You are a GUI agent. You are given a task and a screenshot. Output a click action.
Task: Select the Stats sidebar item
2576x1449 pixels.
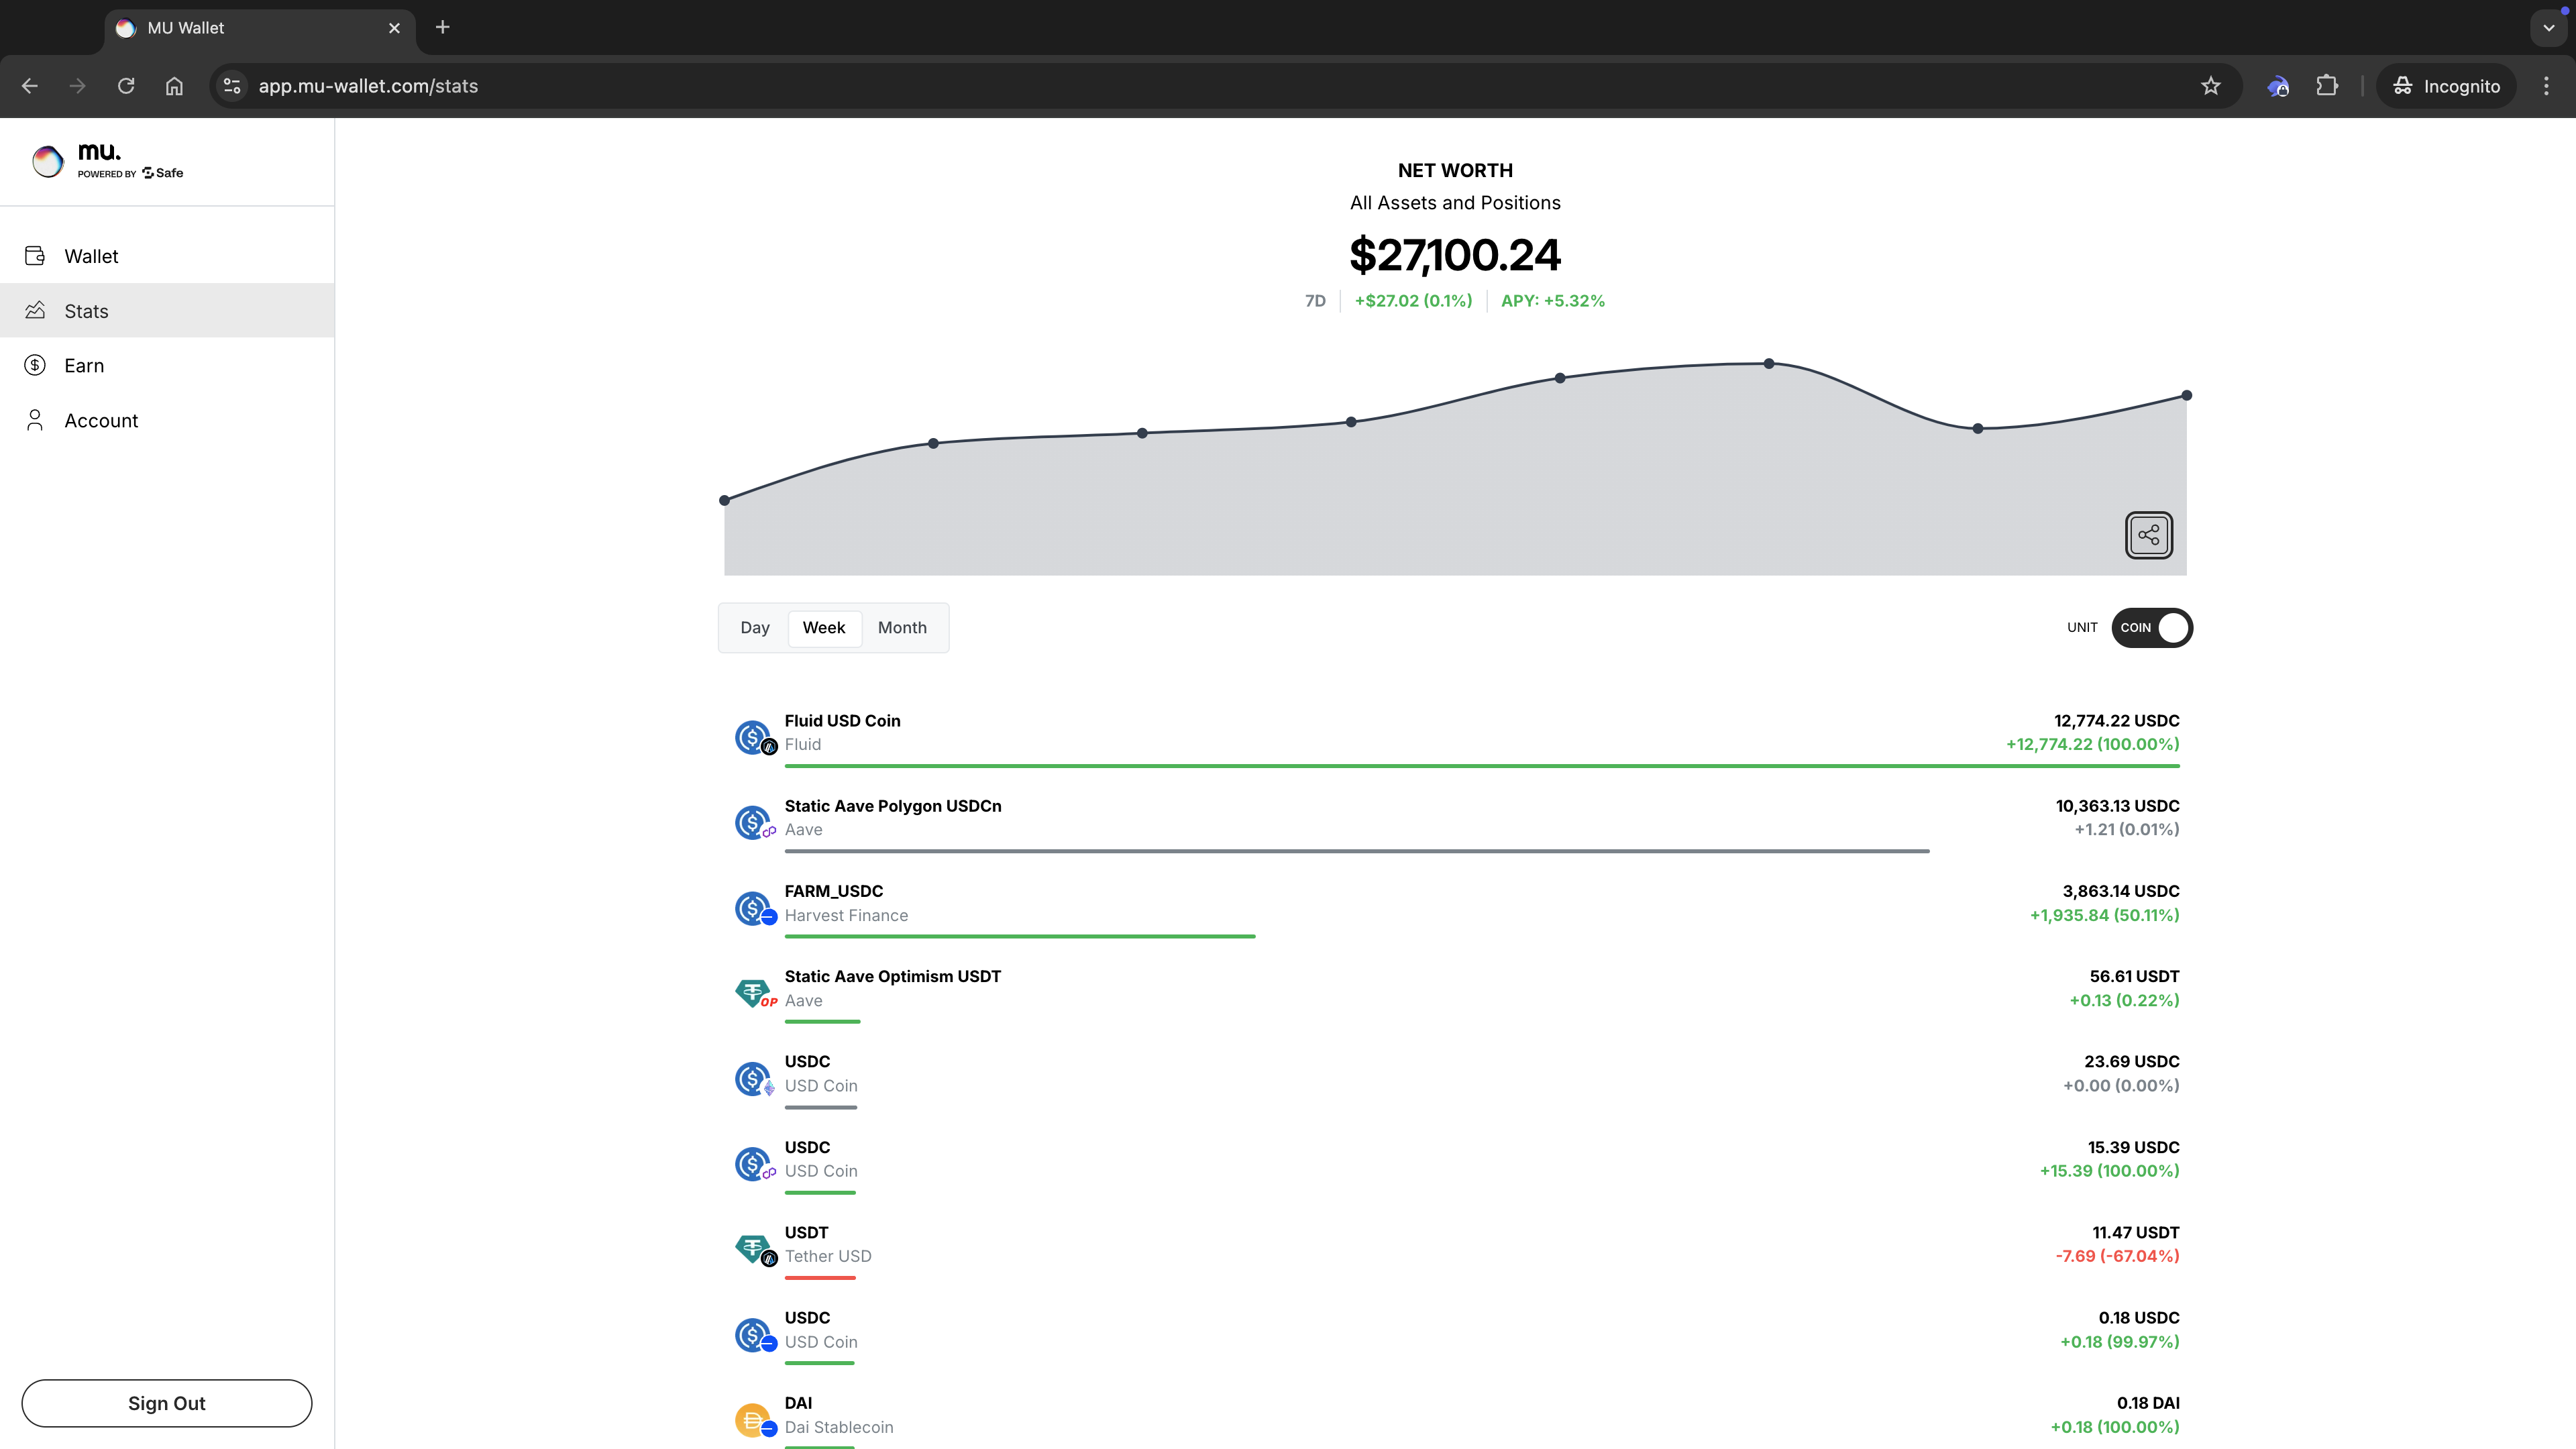click(x=167, y=311)
